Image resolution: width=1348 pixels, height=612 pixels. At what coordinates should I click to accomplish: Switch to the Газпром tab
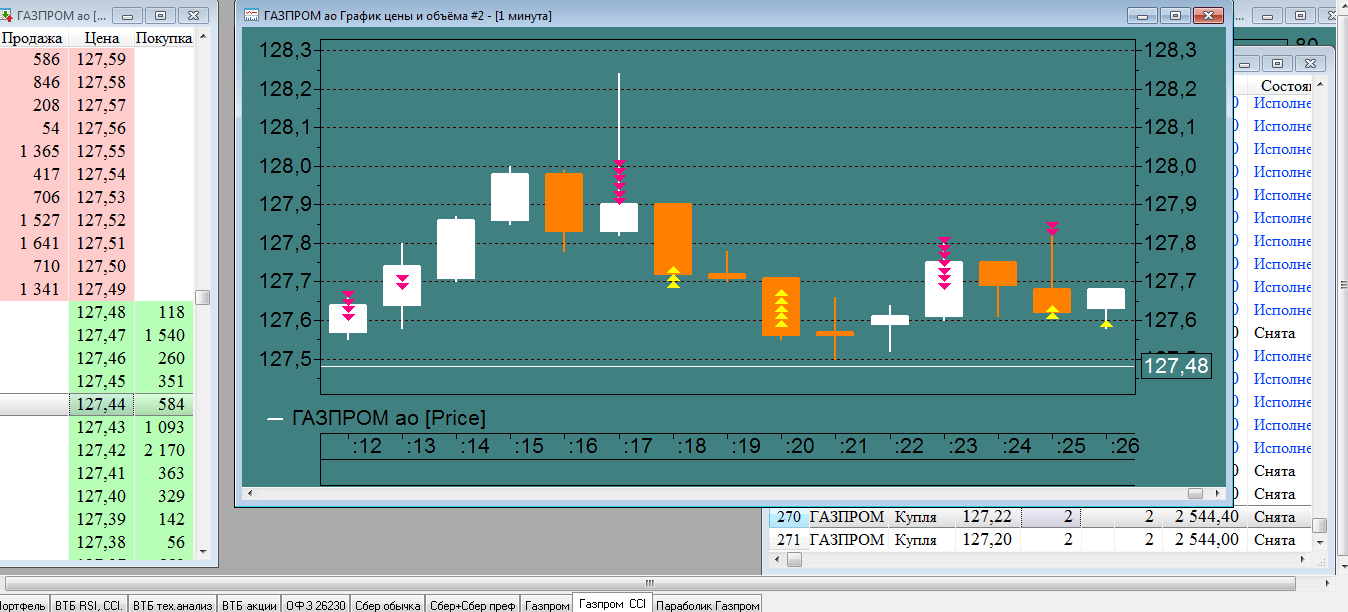click(x=547, y=604)
